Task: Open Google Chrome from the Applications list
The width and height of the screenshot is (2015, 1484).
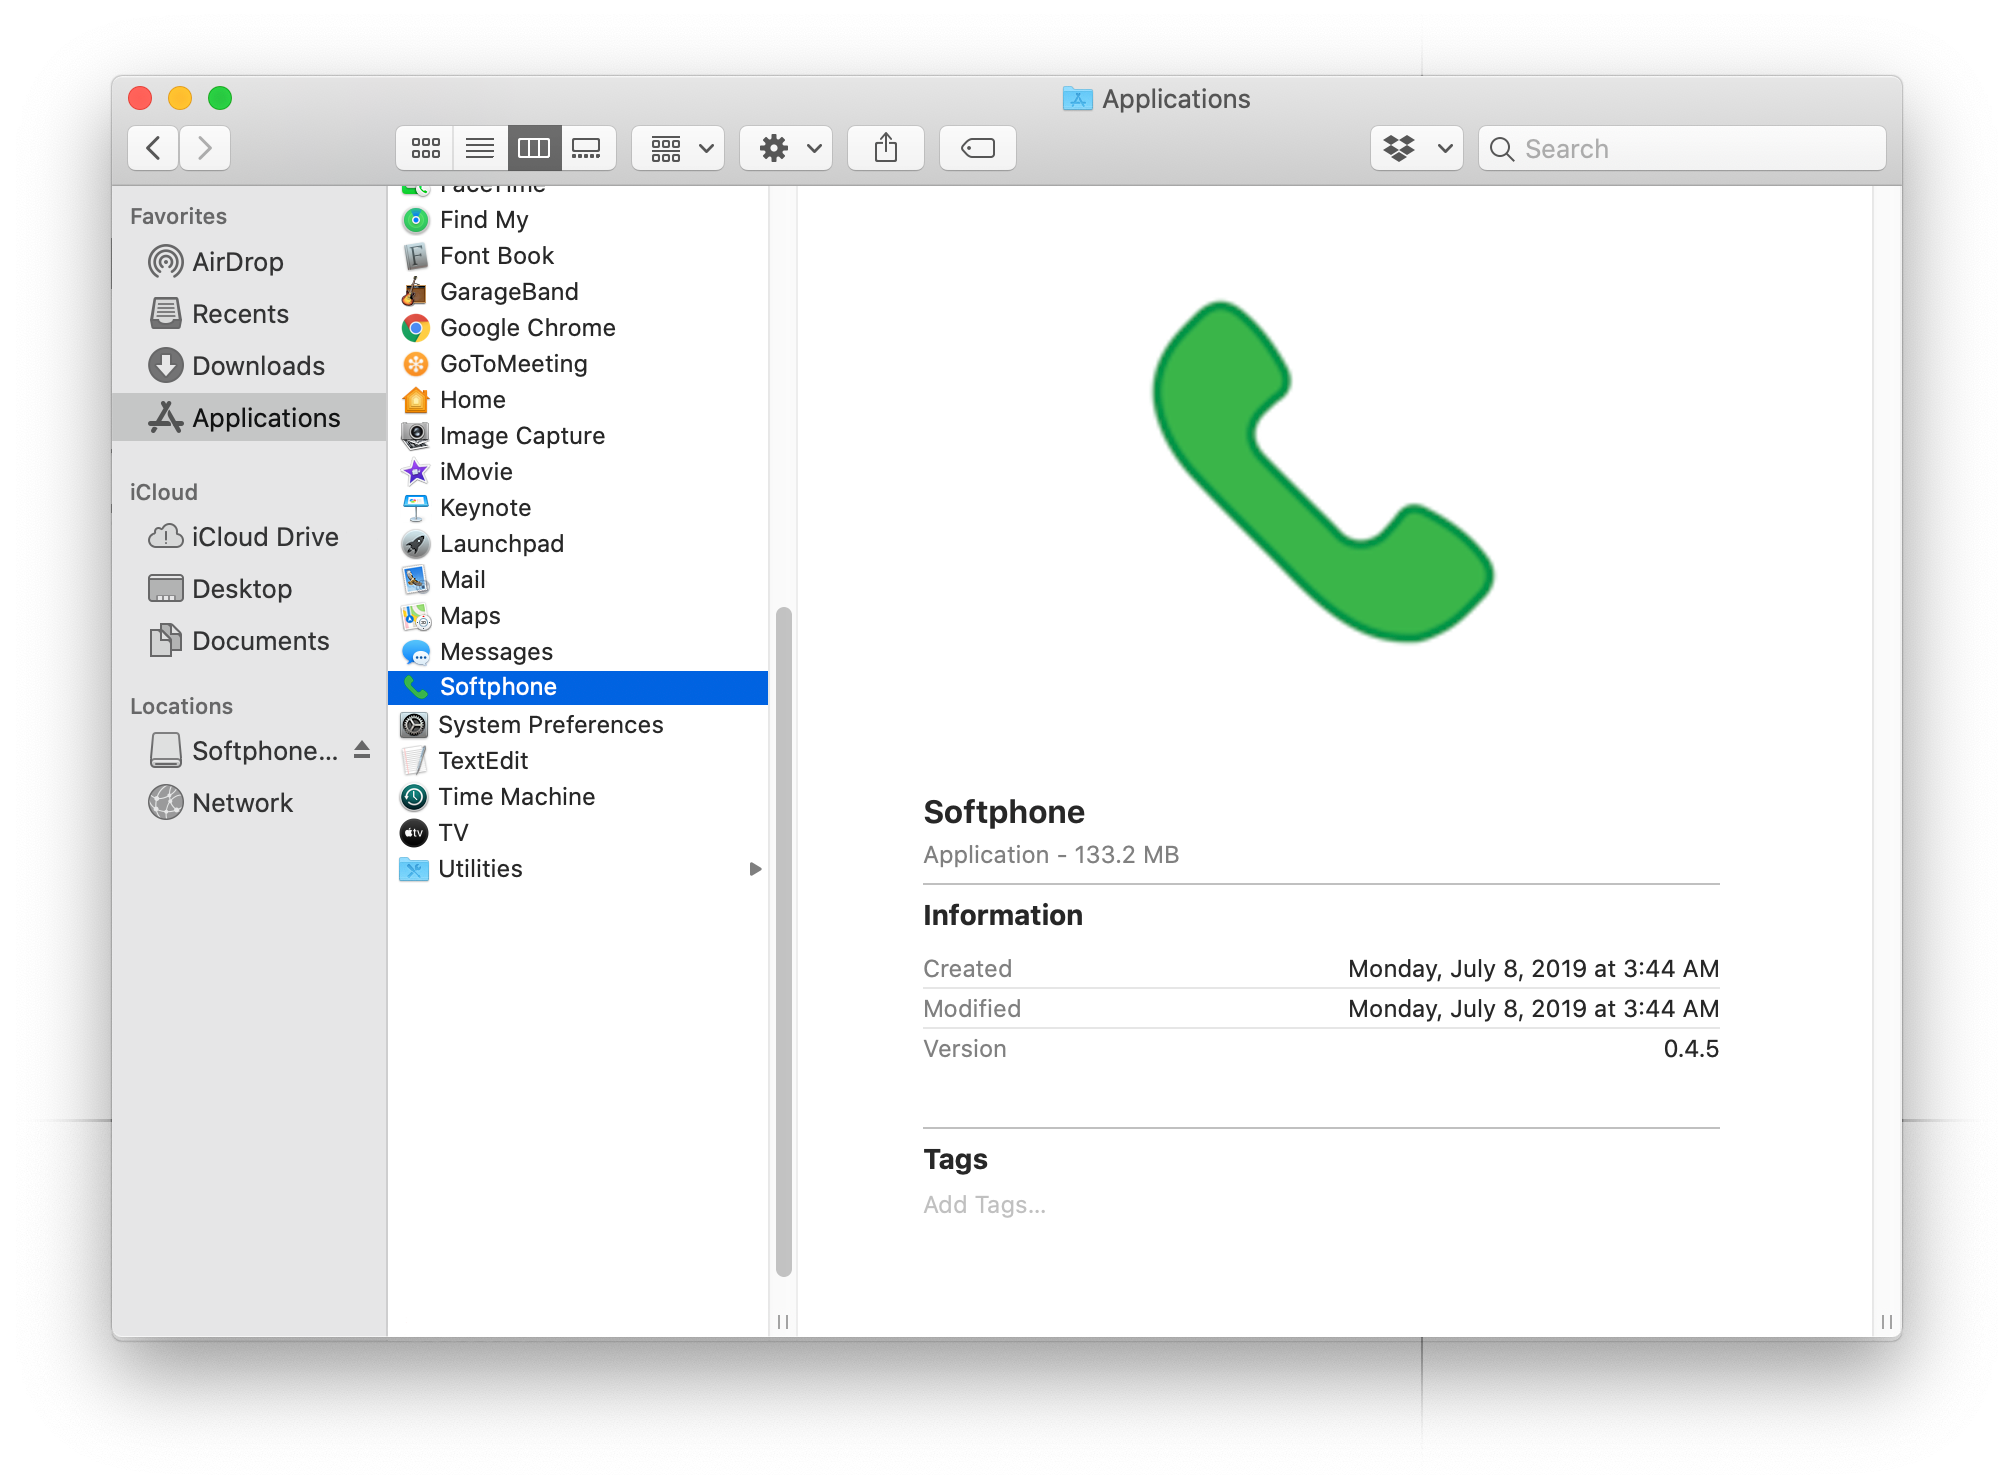Action: 527,327
